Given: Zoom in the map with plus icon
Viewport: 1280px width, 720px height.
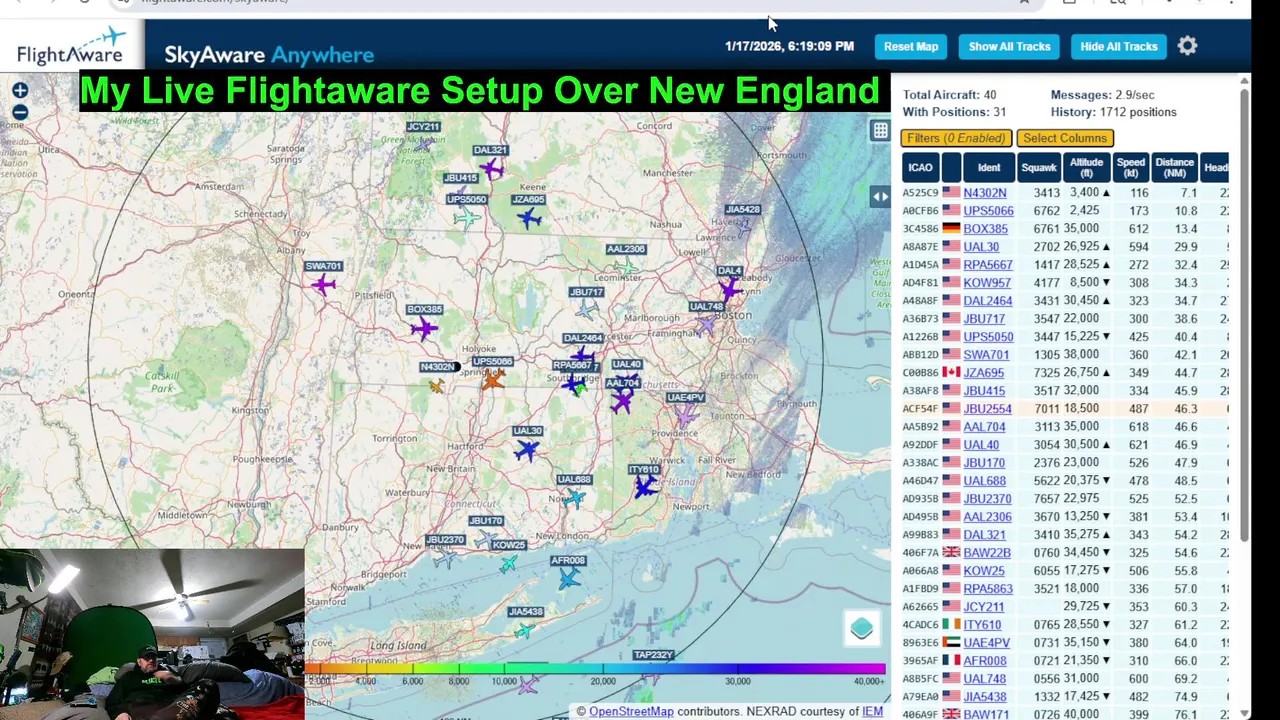Looking at the screenshot, I should coord(20,91).
